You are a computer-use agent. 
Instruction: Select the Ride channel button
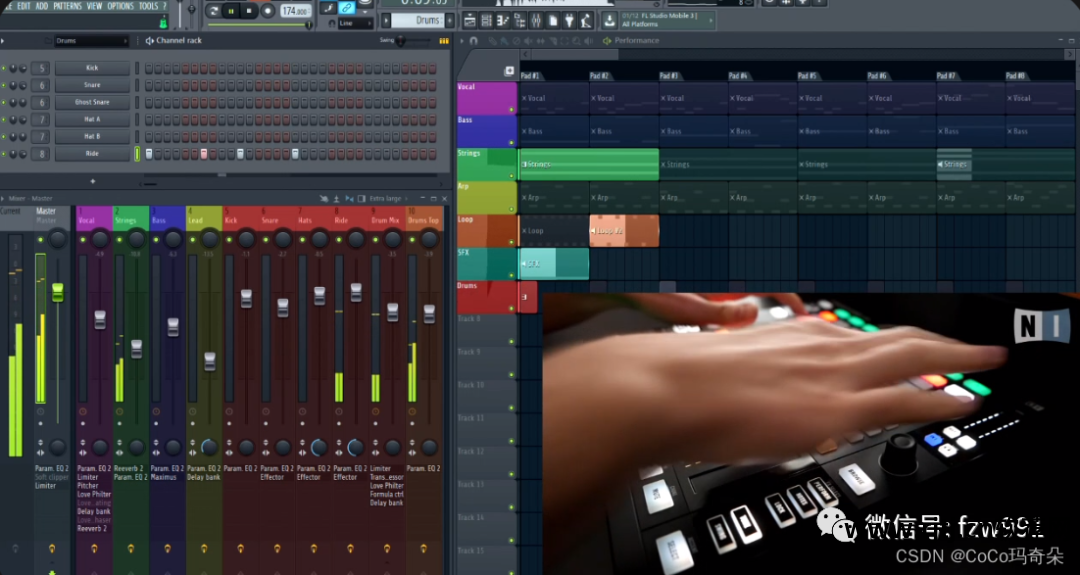[92, 154]
